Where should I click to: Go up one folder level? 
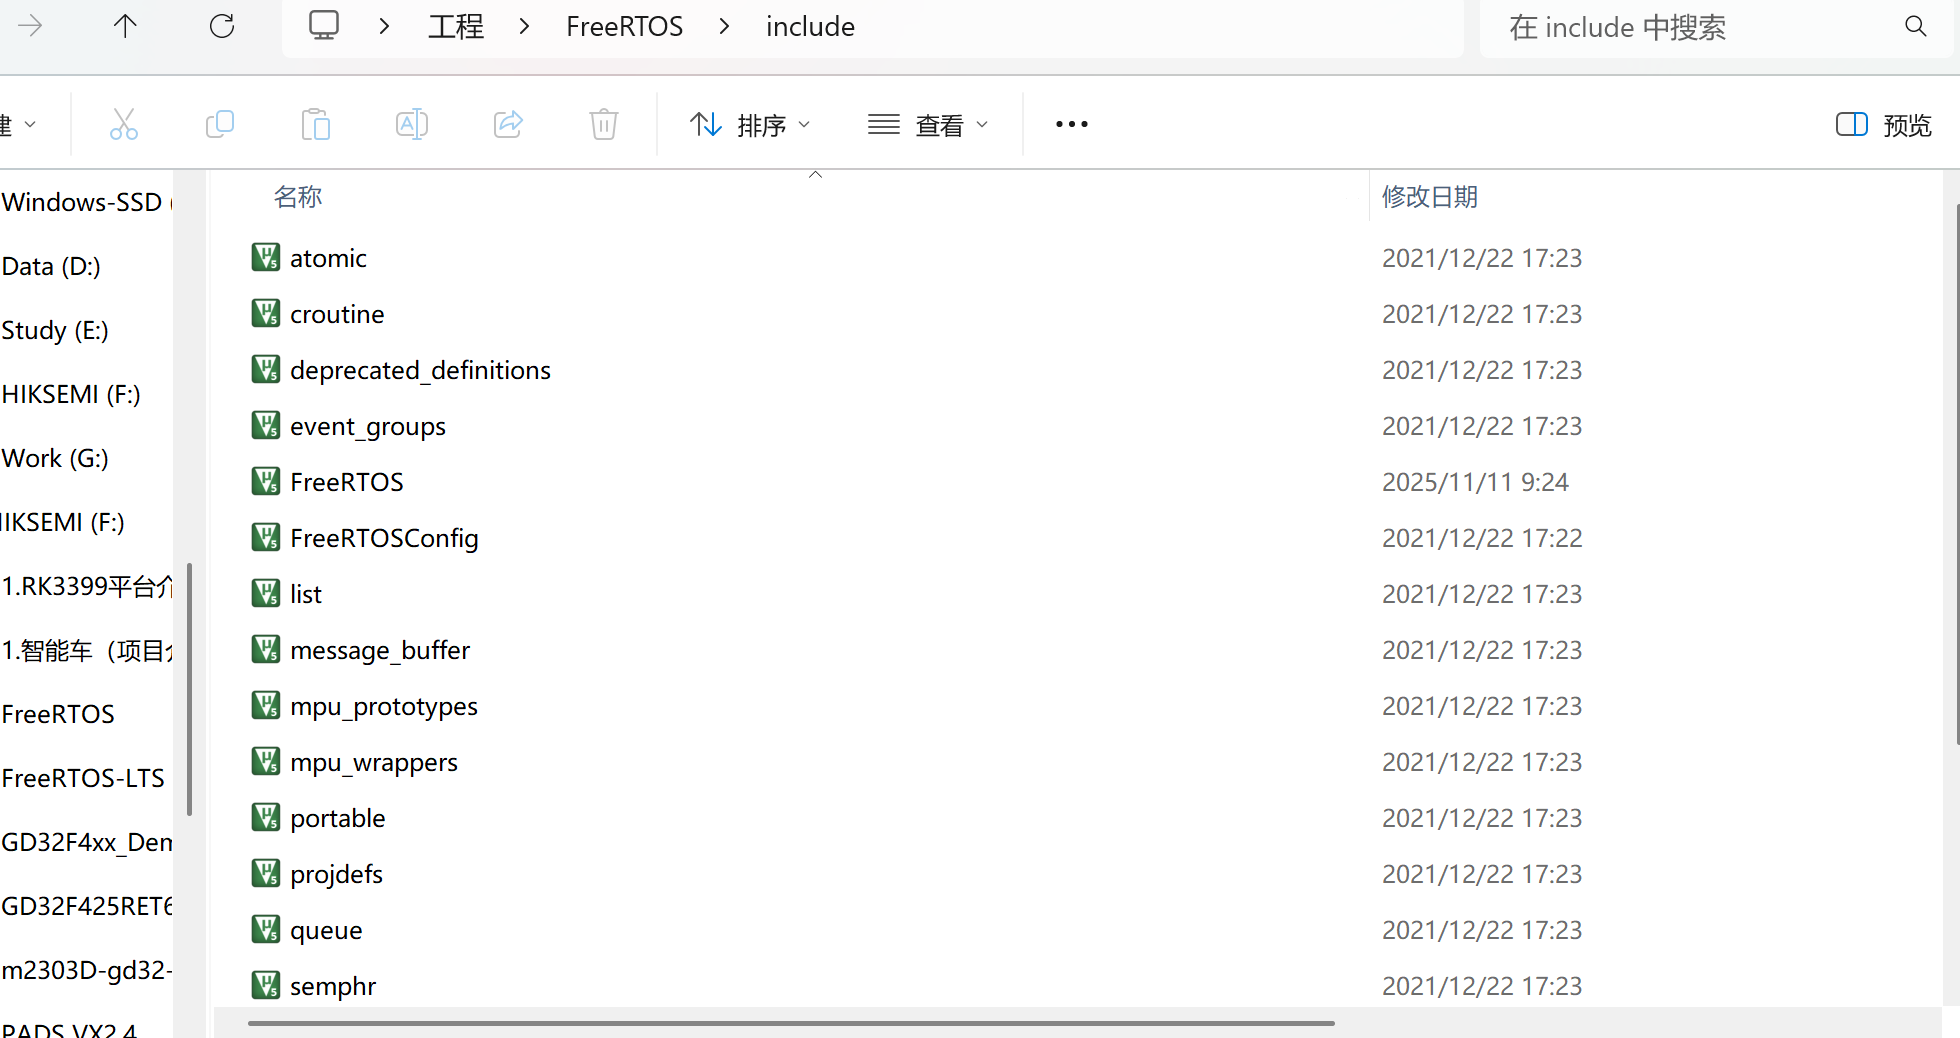click(x=125, y=26)
